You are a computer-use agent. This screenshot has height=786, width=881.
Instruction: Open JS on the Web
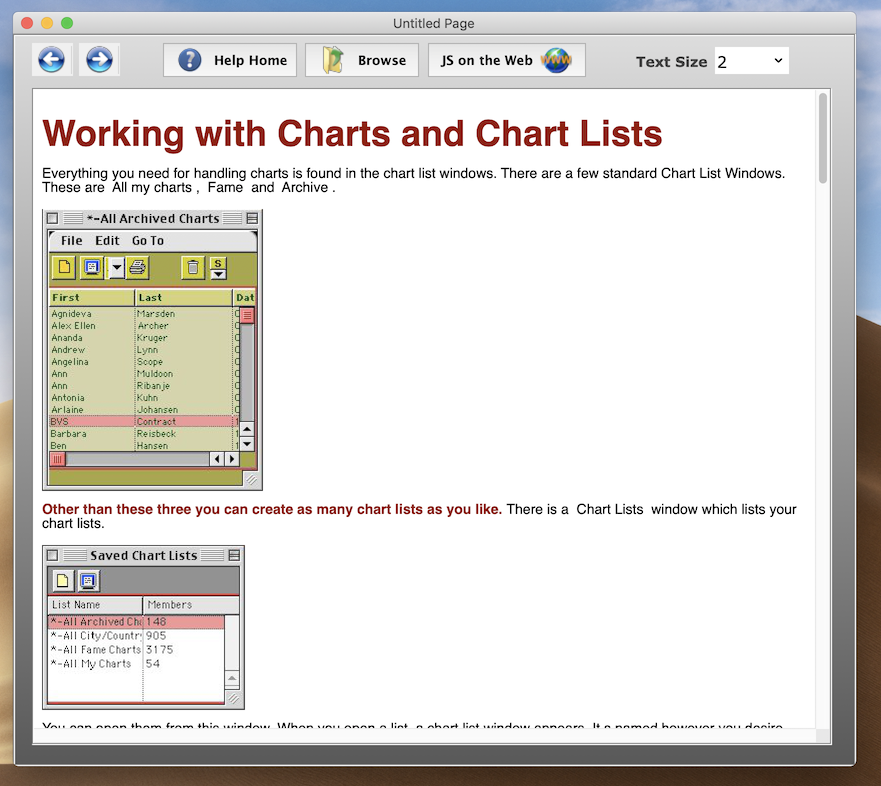click(x=506, y=60)
